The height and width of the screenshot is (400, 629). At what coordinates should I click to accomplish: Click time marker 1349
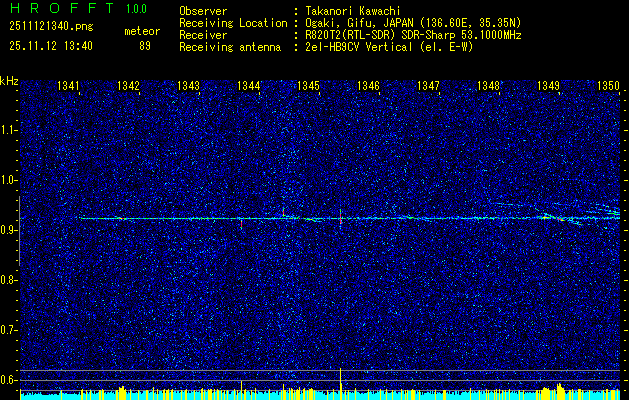click(x=548, y=85)
